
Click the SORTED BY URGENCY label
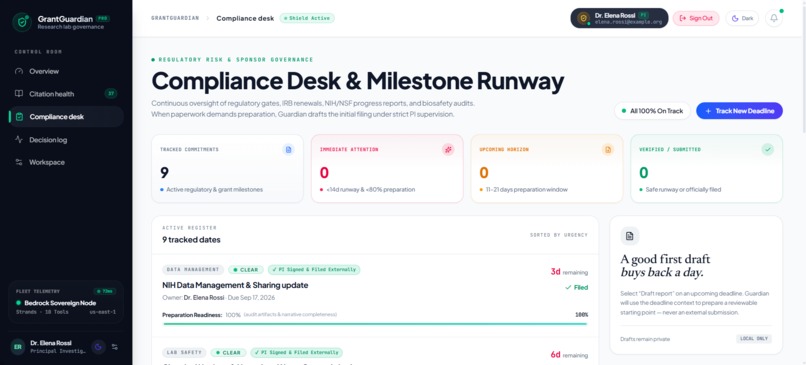click(559, 235)
